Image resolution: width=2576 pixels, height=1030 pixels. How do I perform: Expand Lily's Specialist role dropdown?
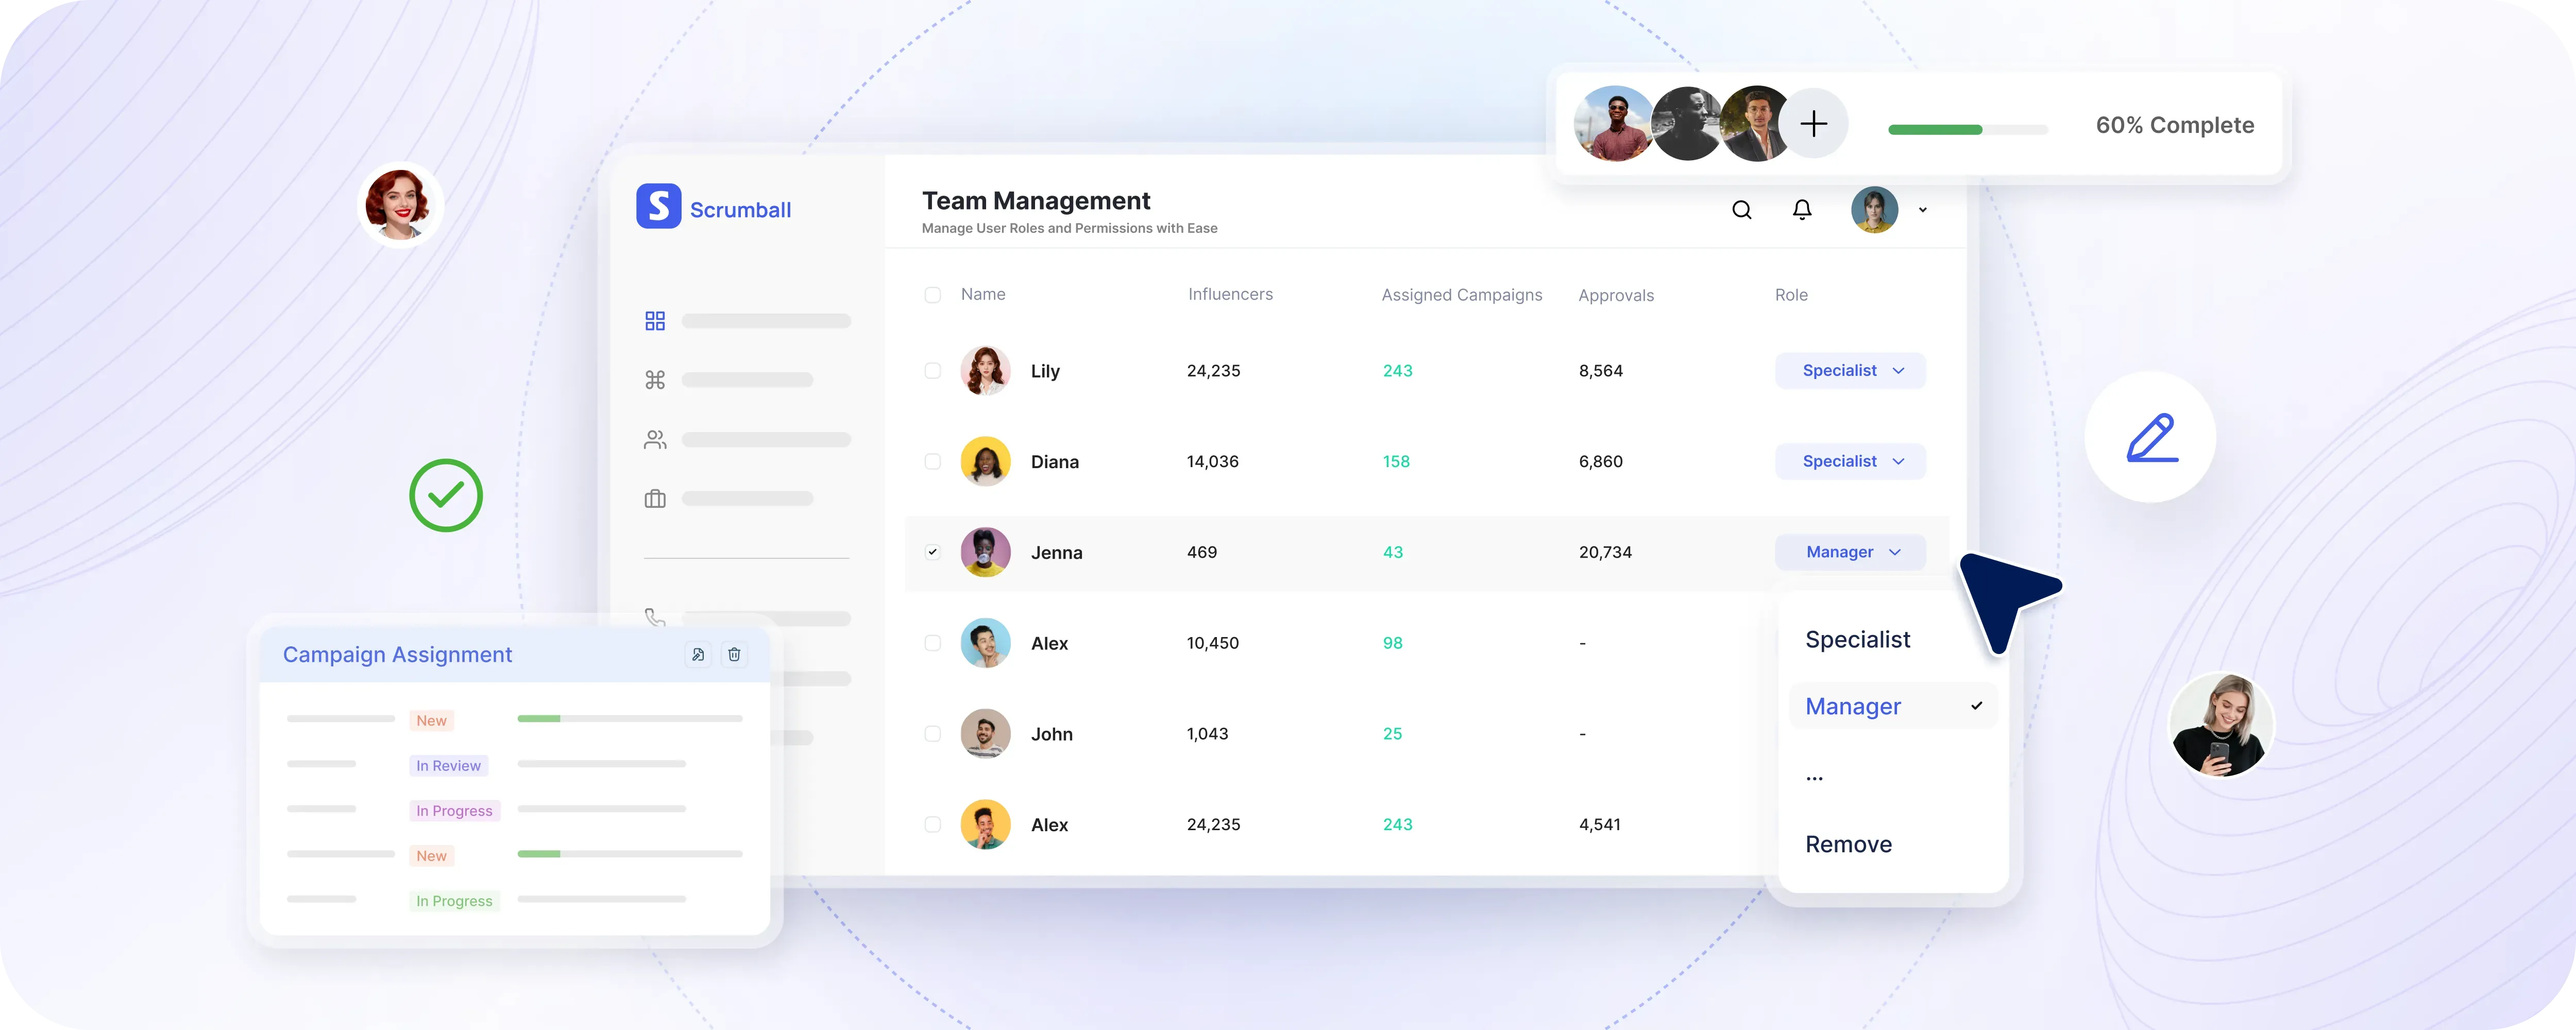1850,371
